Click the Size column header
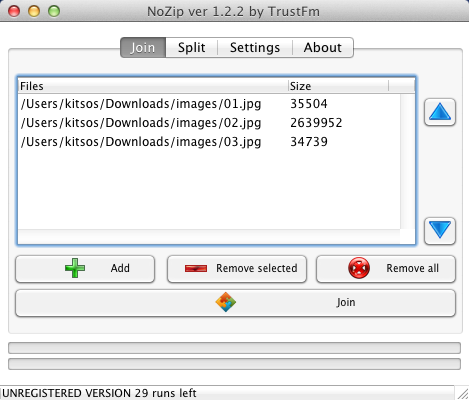Viewport: 469px width, 400px height. 338,86
